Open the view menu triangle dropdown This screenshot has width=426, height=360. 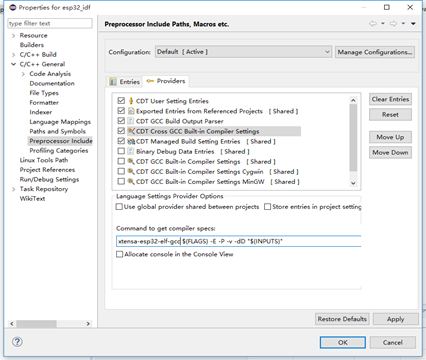pyautogui.click(x=413, y=23)
